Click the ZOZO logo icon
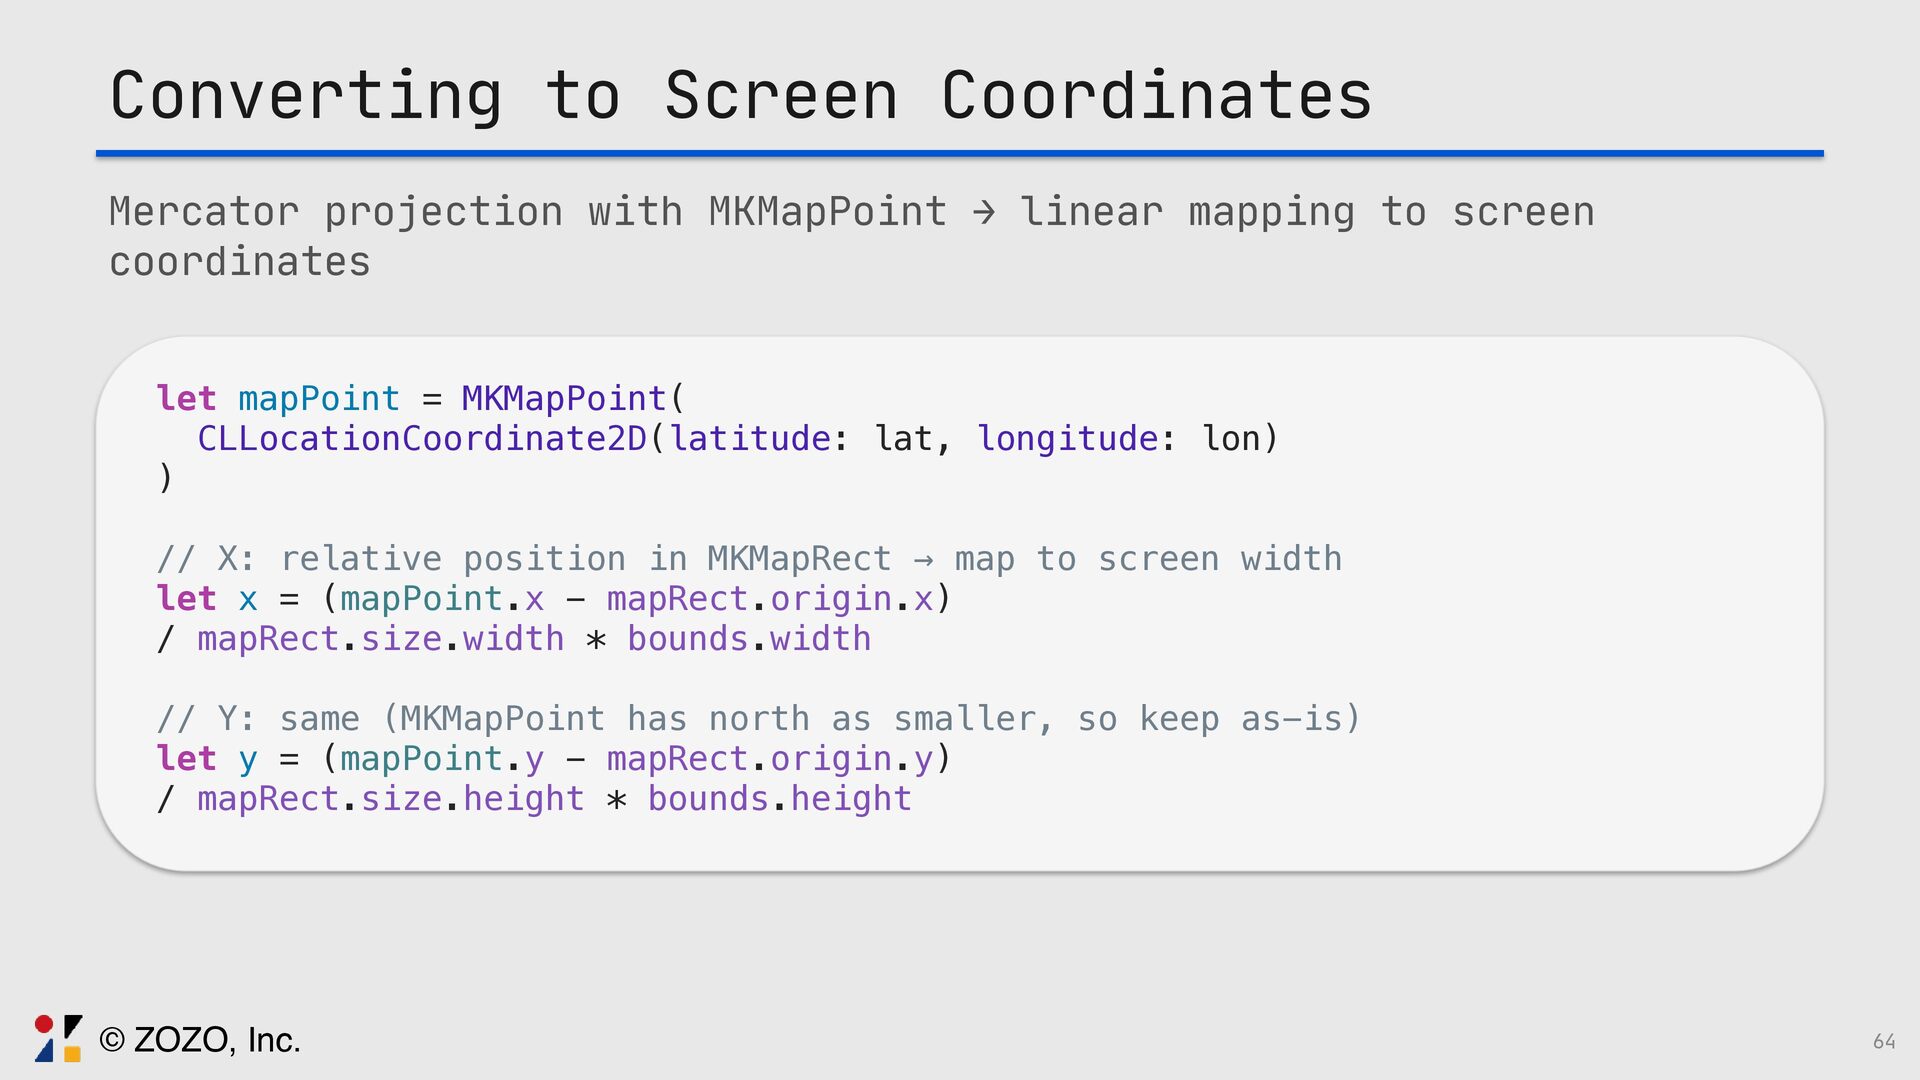Viewport: 1920px width, 1080px height. click(x=58, y=1039)
